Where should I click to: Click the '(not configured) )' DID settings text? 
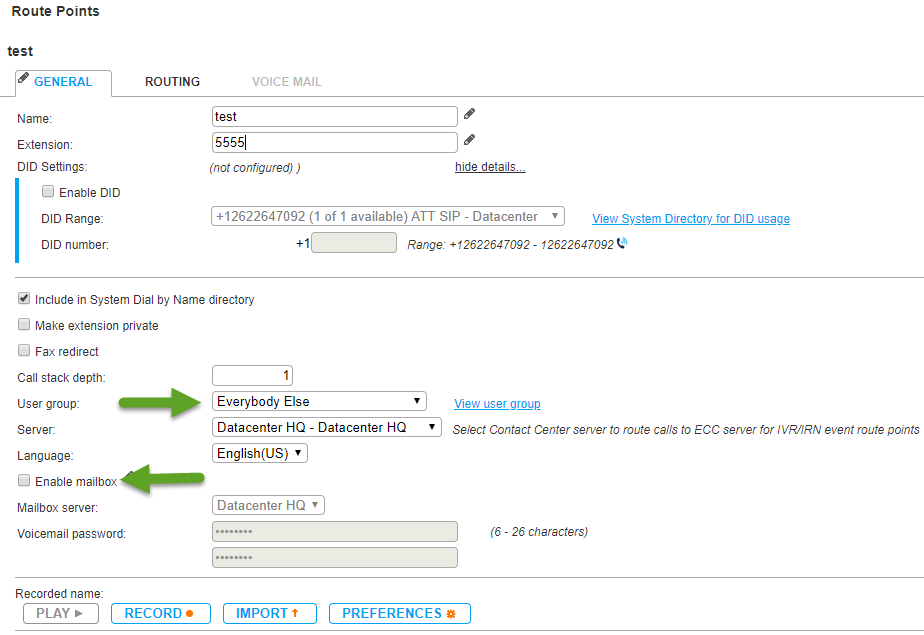(255, 168)
